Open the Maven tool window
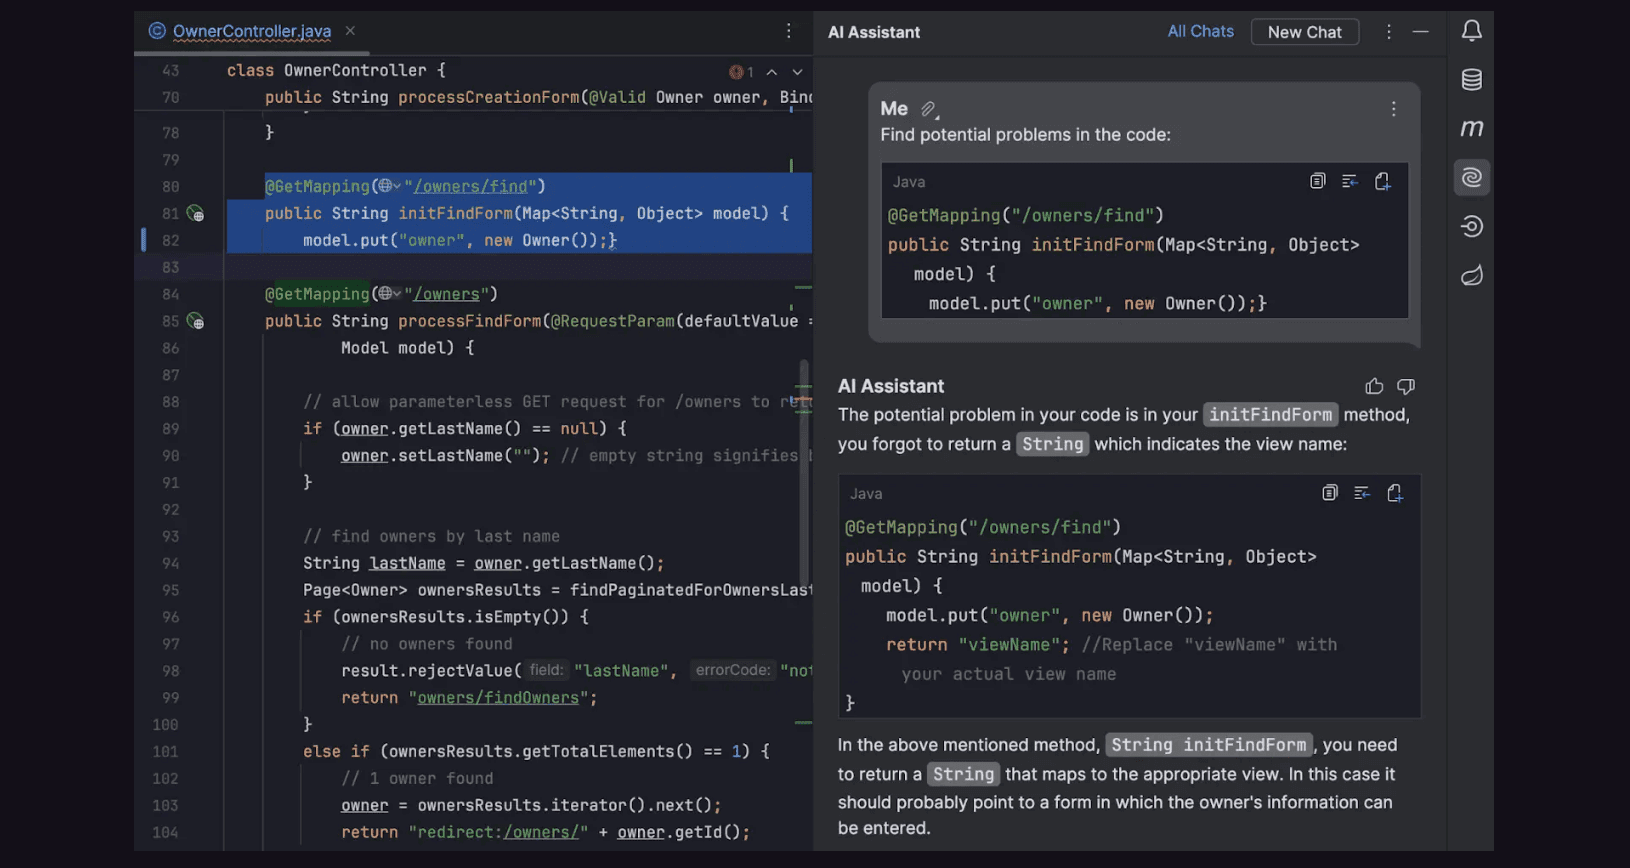The image size is (1630, 868). (1471, 128)
